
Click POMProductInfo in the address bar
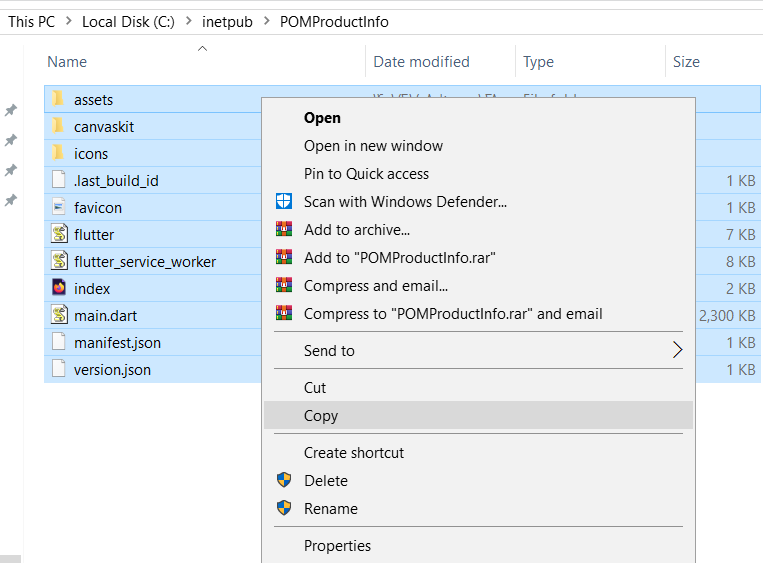pos(334,21)
